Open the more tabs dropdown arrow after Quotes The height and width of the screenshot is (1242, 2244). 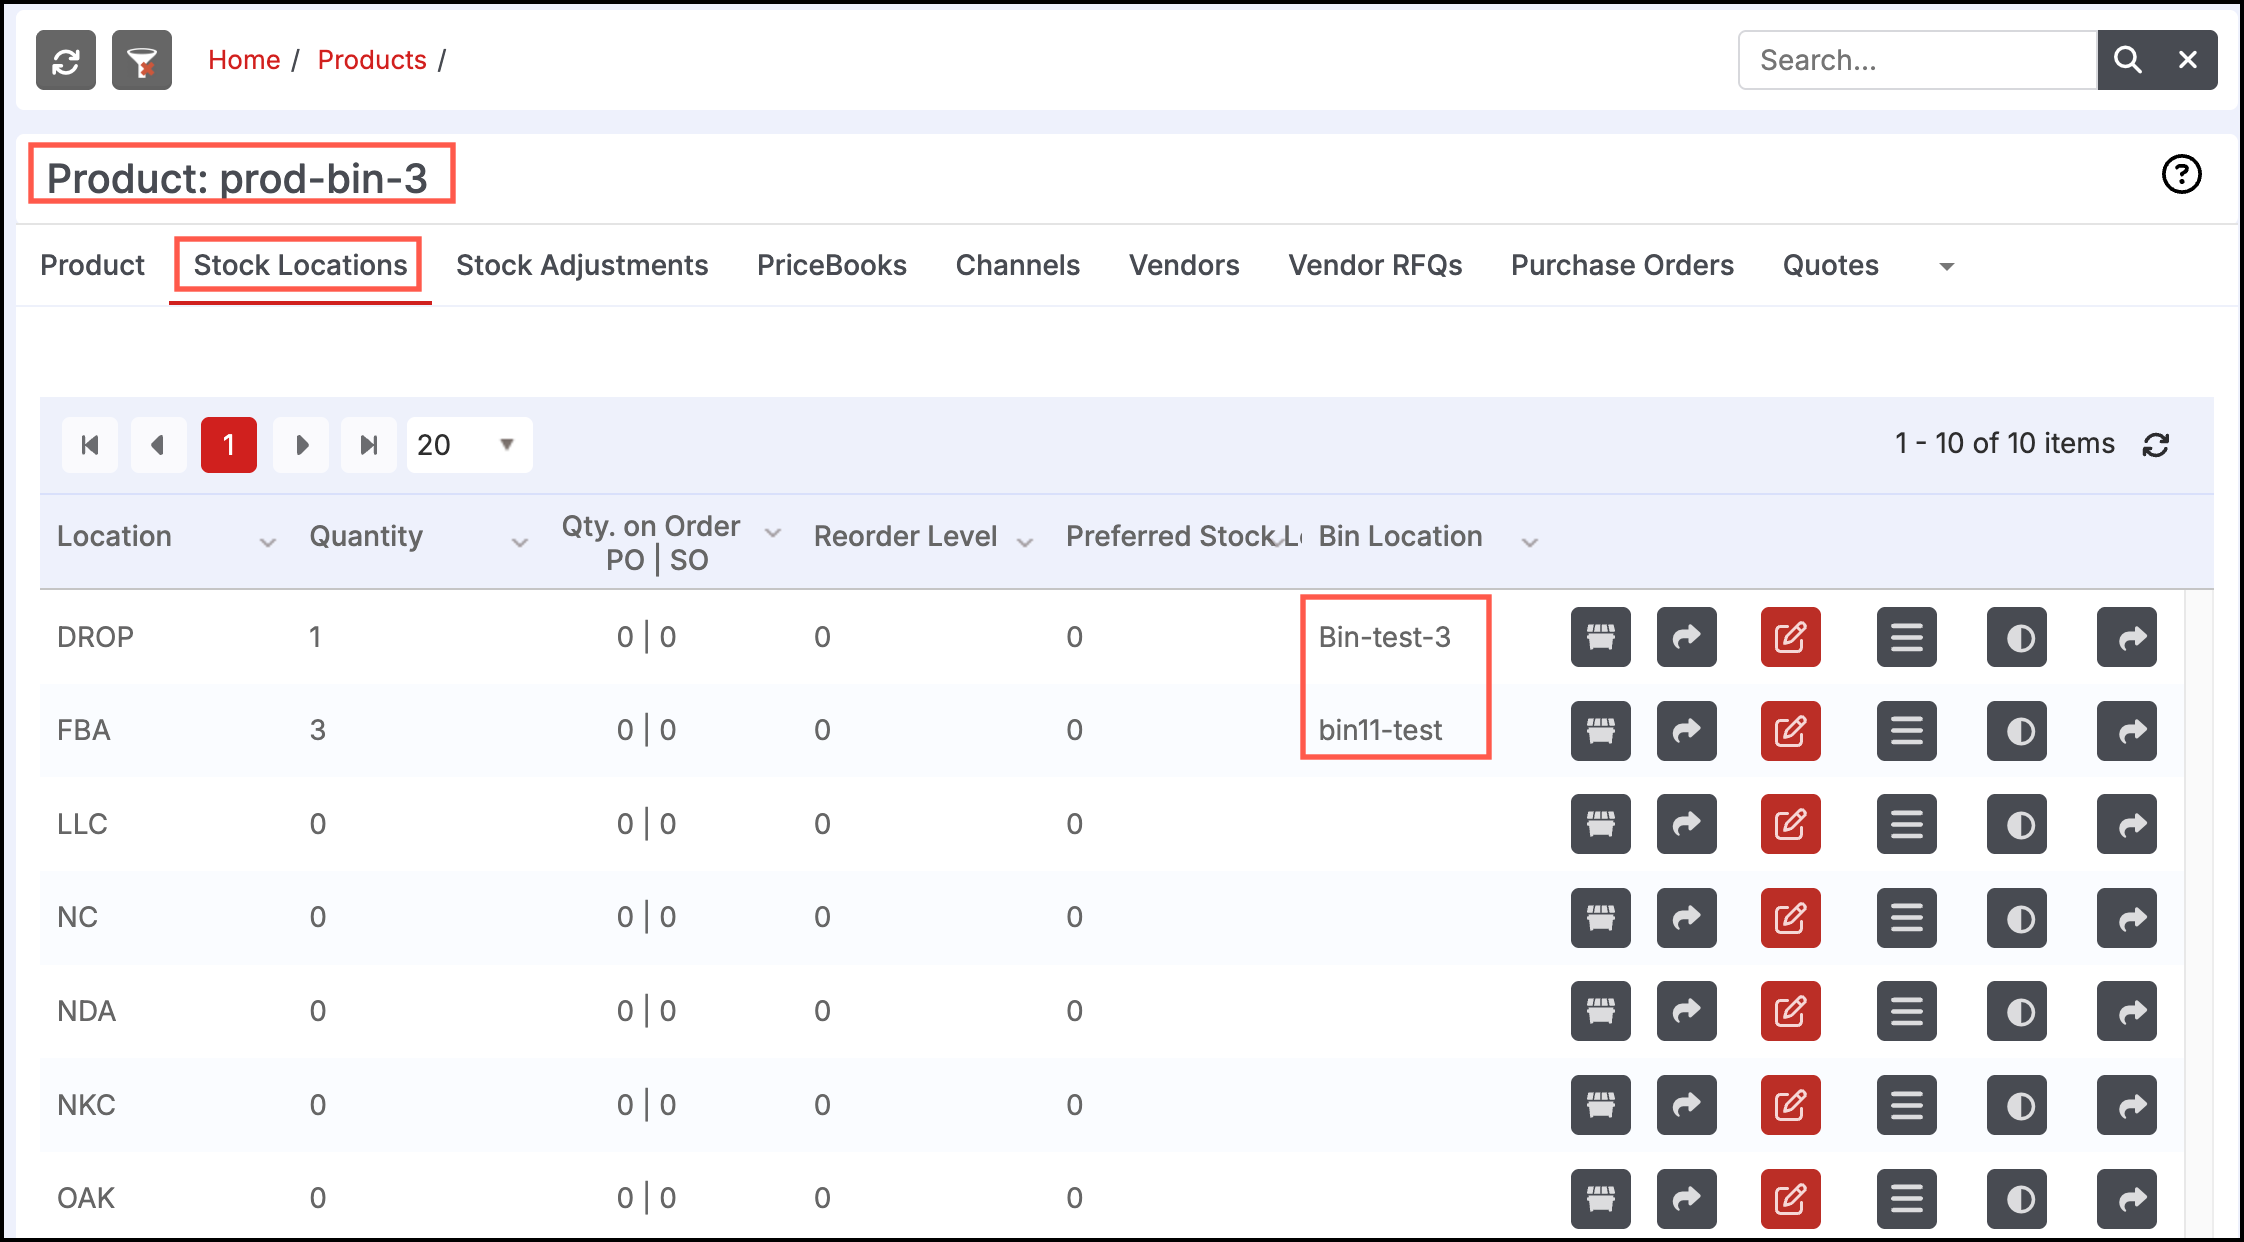[x=1946, y=267]
